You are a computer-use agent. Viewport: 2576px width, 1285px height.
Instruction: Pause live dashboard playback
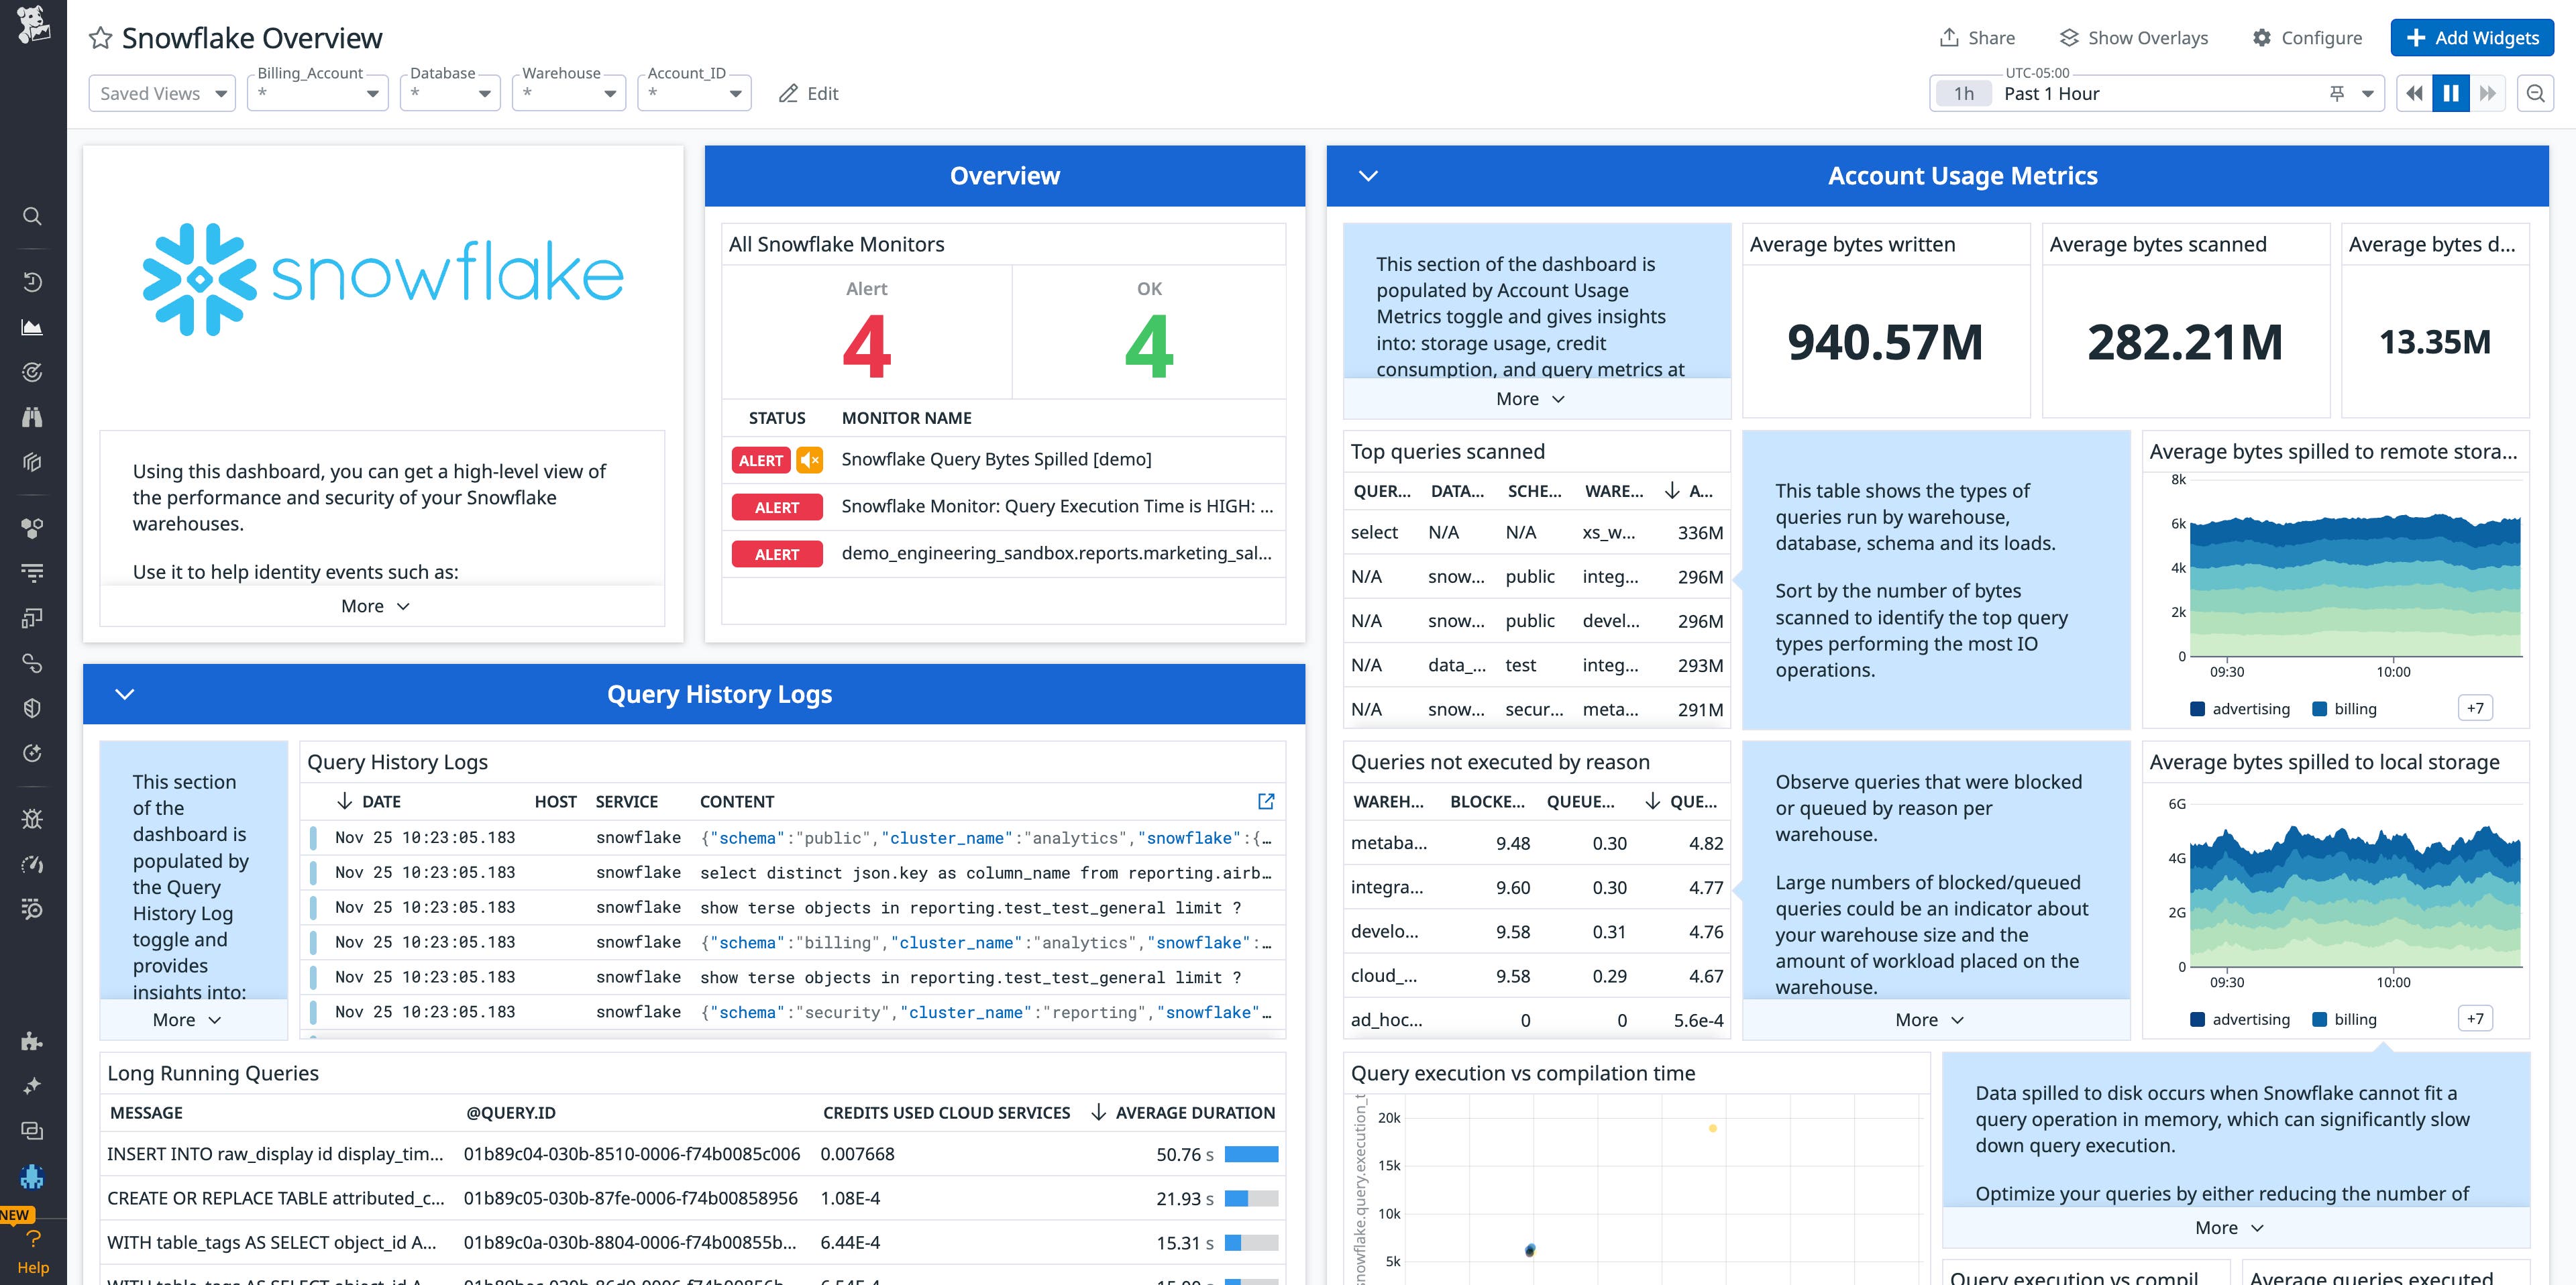click(x=2450, y=92)
